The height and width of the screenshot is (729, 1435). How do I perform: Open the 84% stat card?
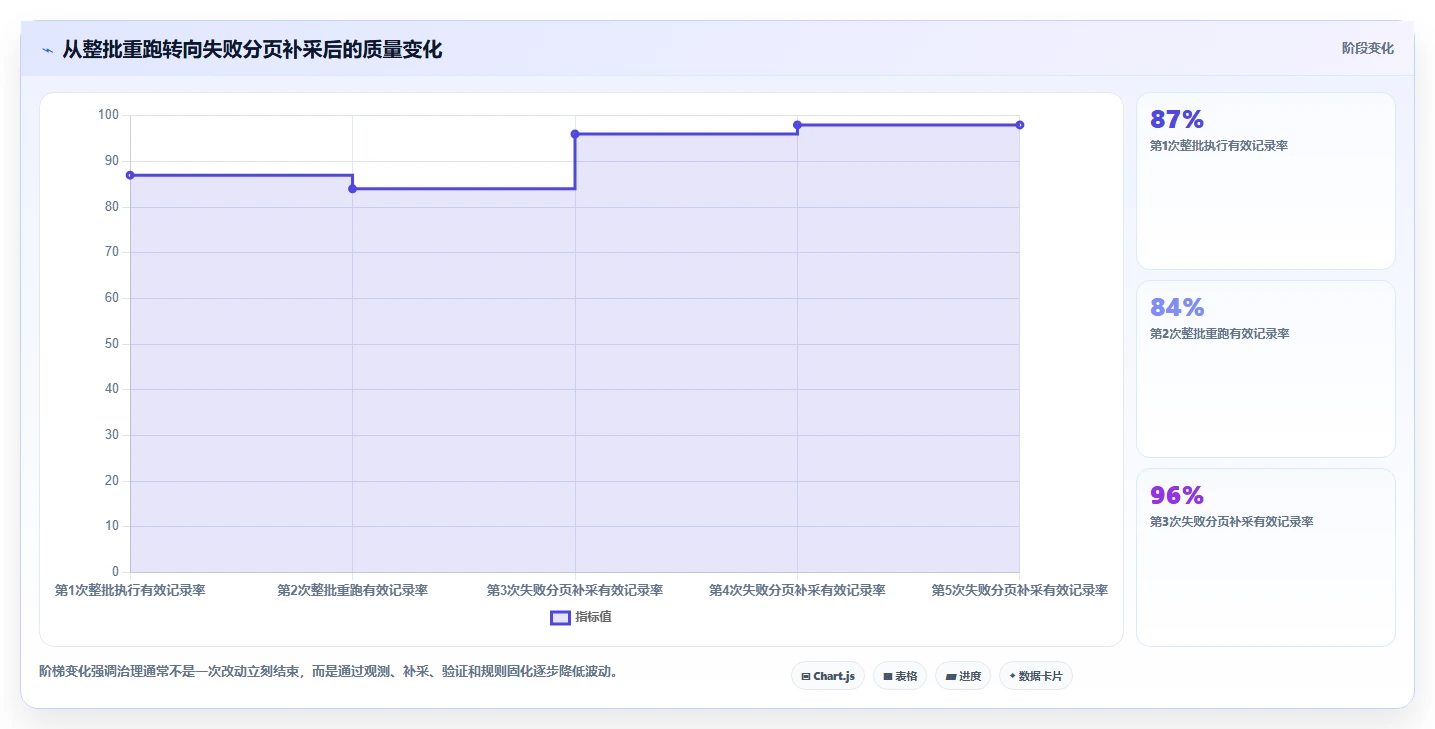(1265, 369)
